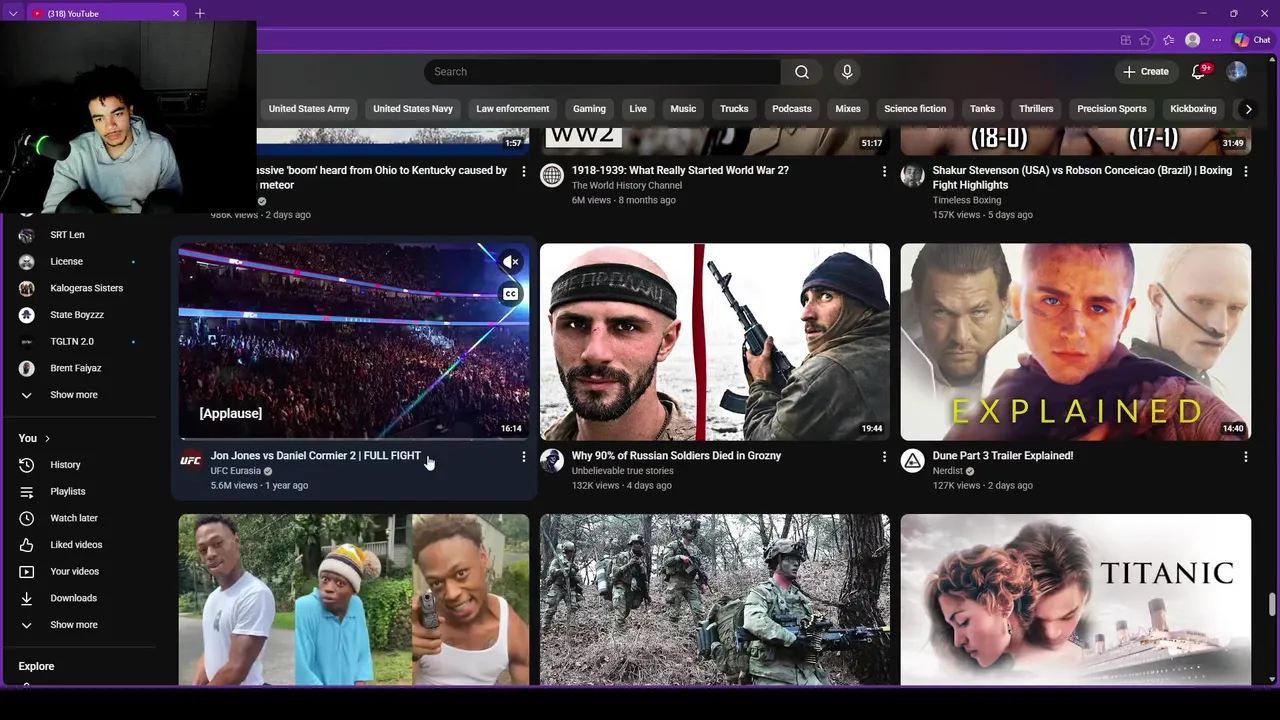Select the United States Navy chip
Image resolution: width=1280 pixels, height=720 pixels.
[413, 109]
